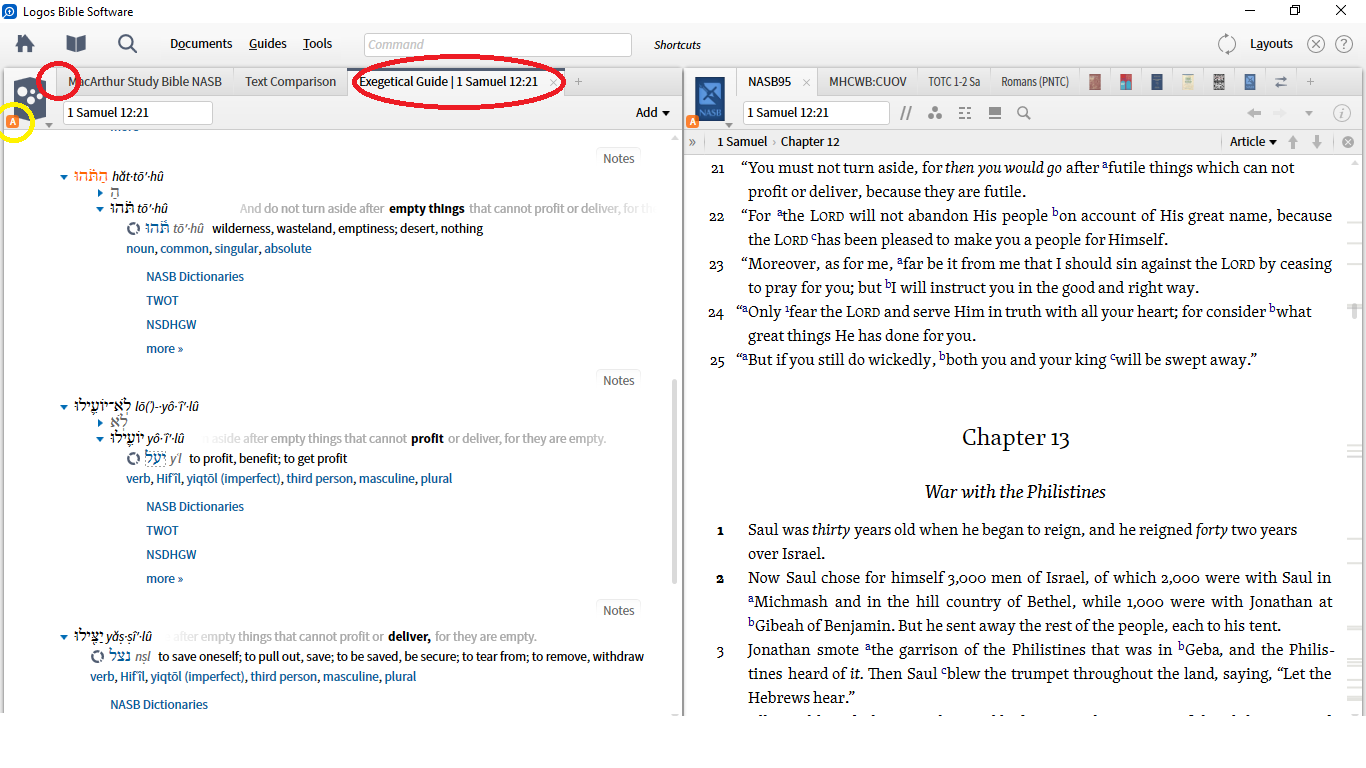The width and height of the screenshot is (1366, 768).
Task: Click the close-all circled X icon
Action: coord(1316,44)
